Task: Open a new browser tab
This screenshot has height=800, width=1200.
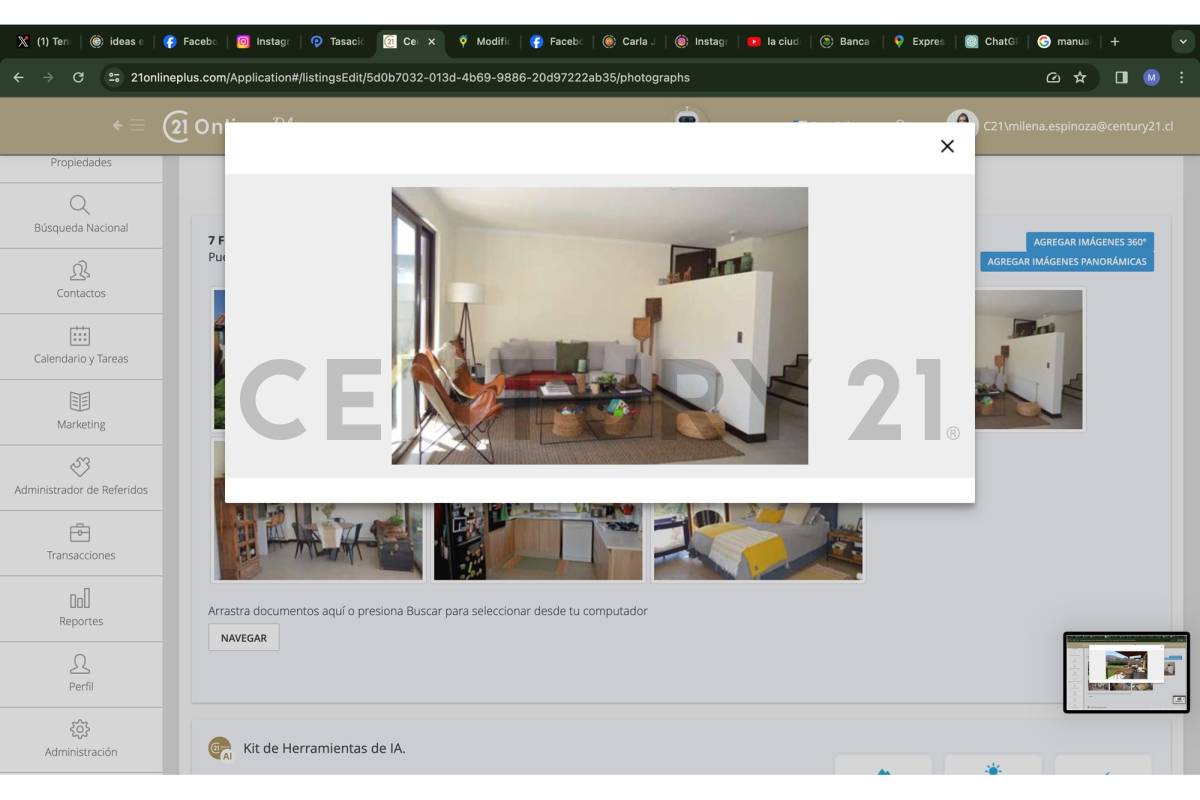Action: pos(1115,42)
